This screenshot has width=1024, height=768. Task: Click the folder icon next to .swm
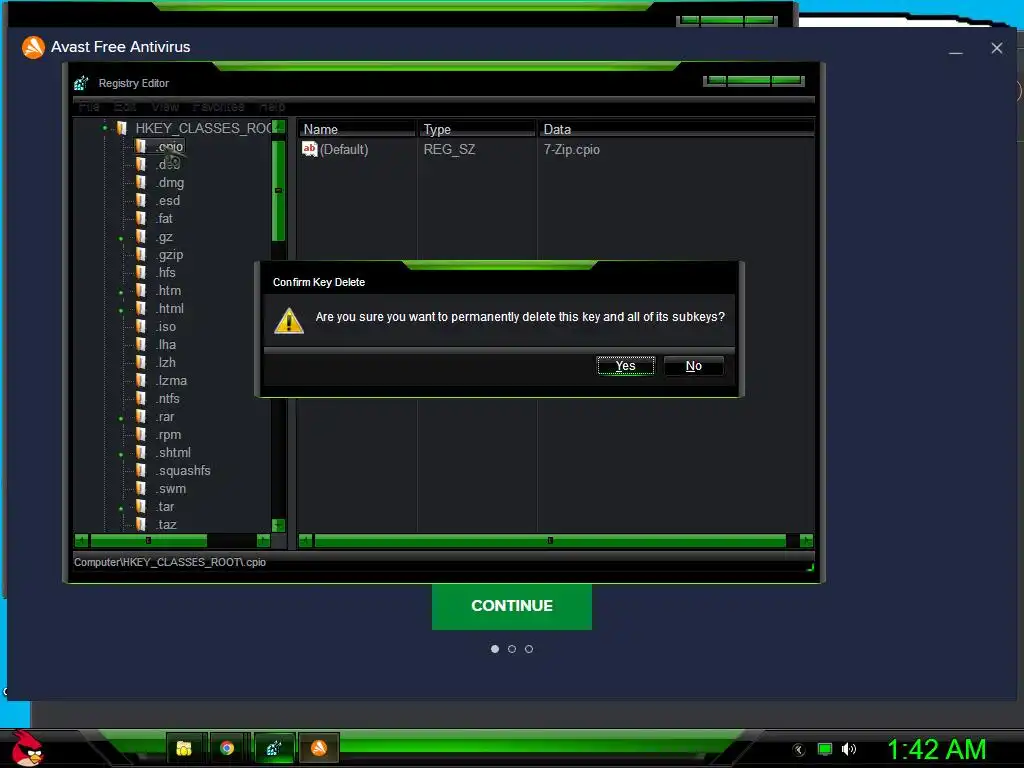point(140,488)
